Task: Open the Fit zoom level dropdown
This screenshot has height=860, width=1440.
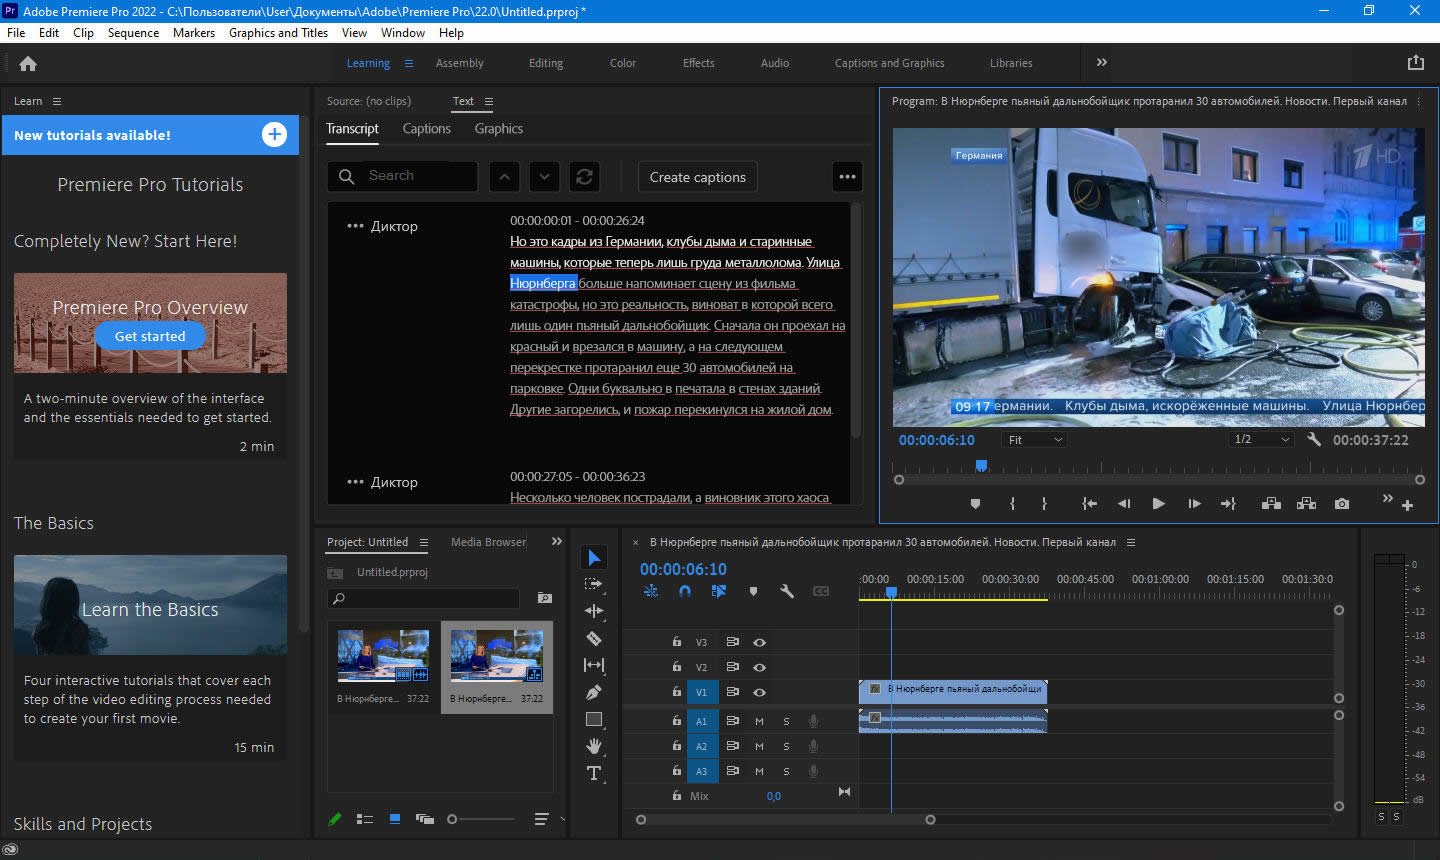Action: pyautogui.click(x=1035, y=440)
